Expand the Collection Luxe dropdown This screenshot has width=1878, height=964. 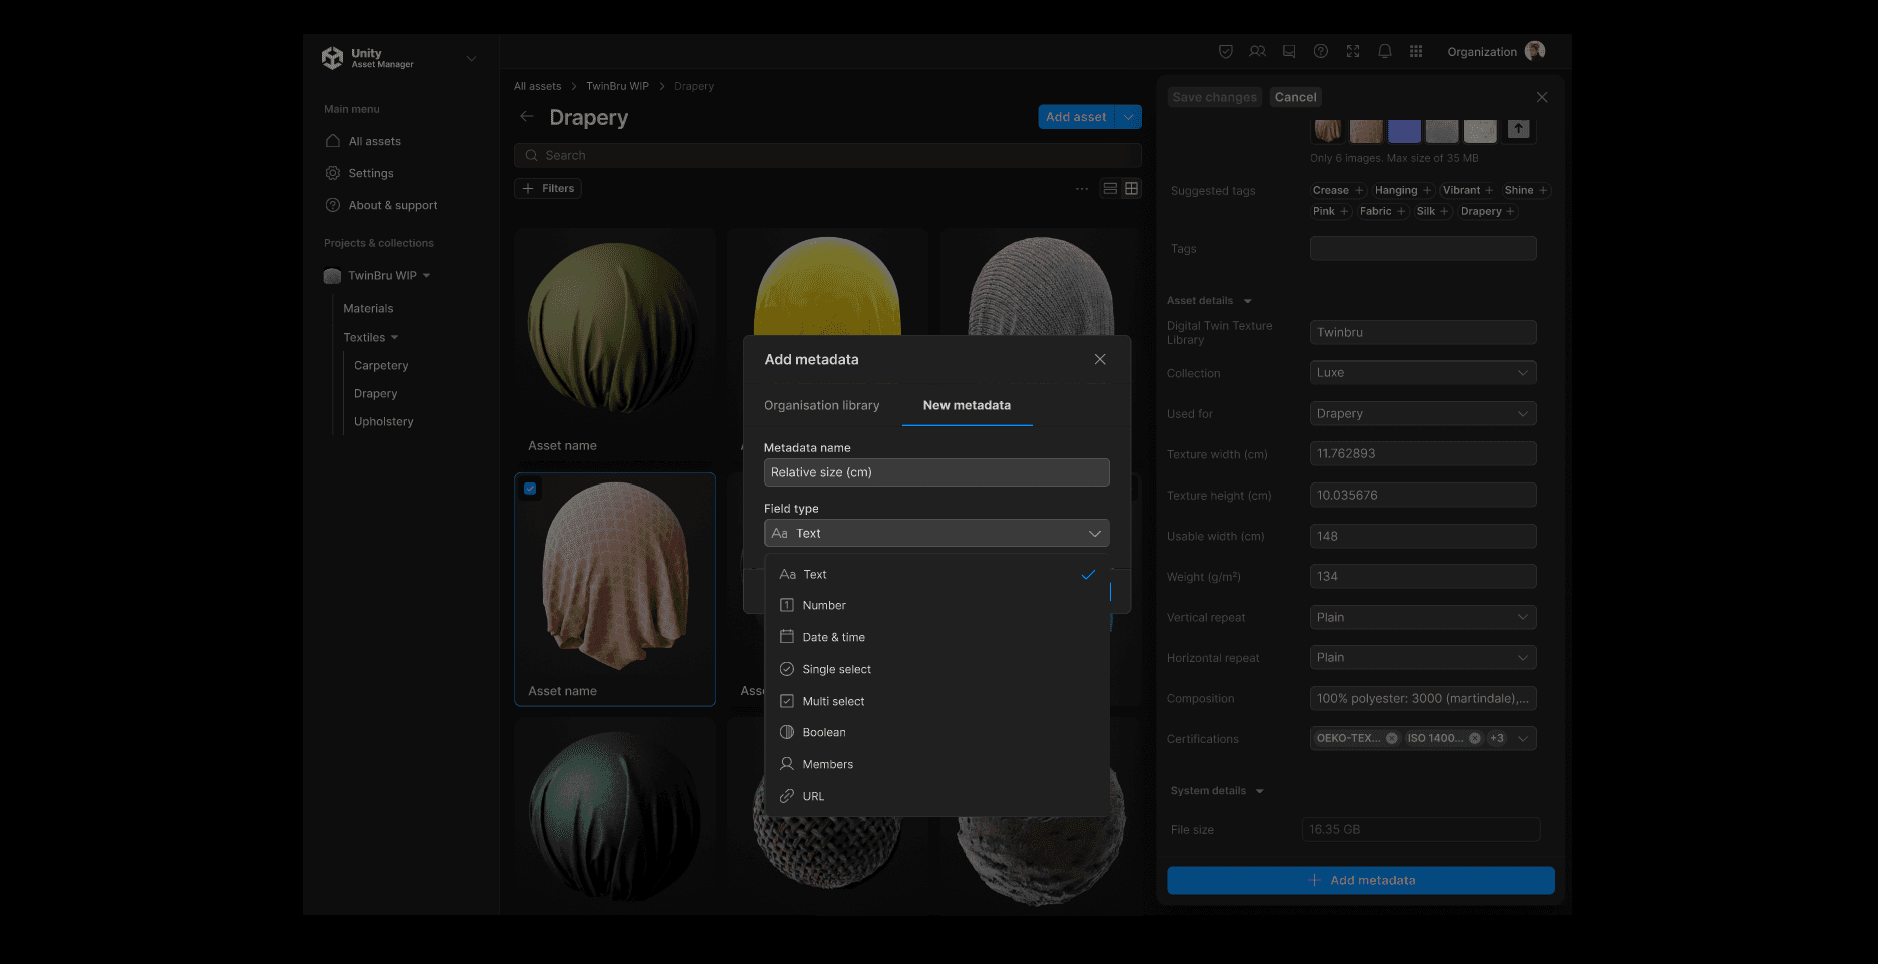(x=1422, y=373)
